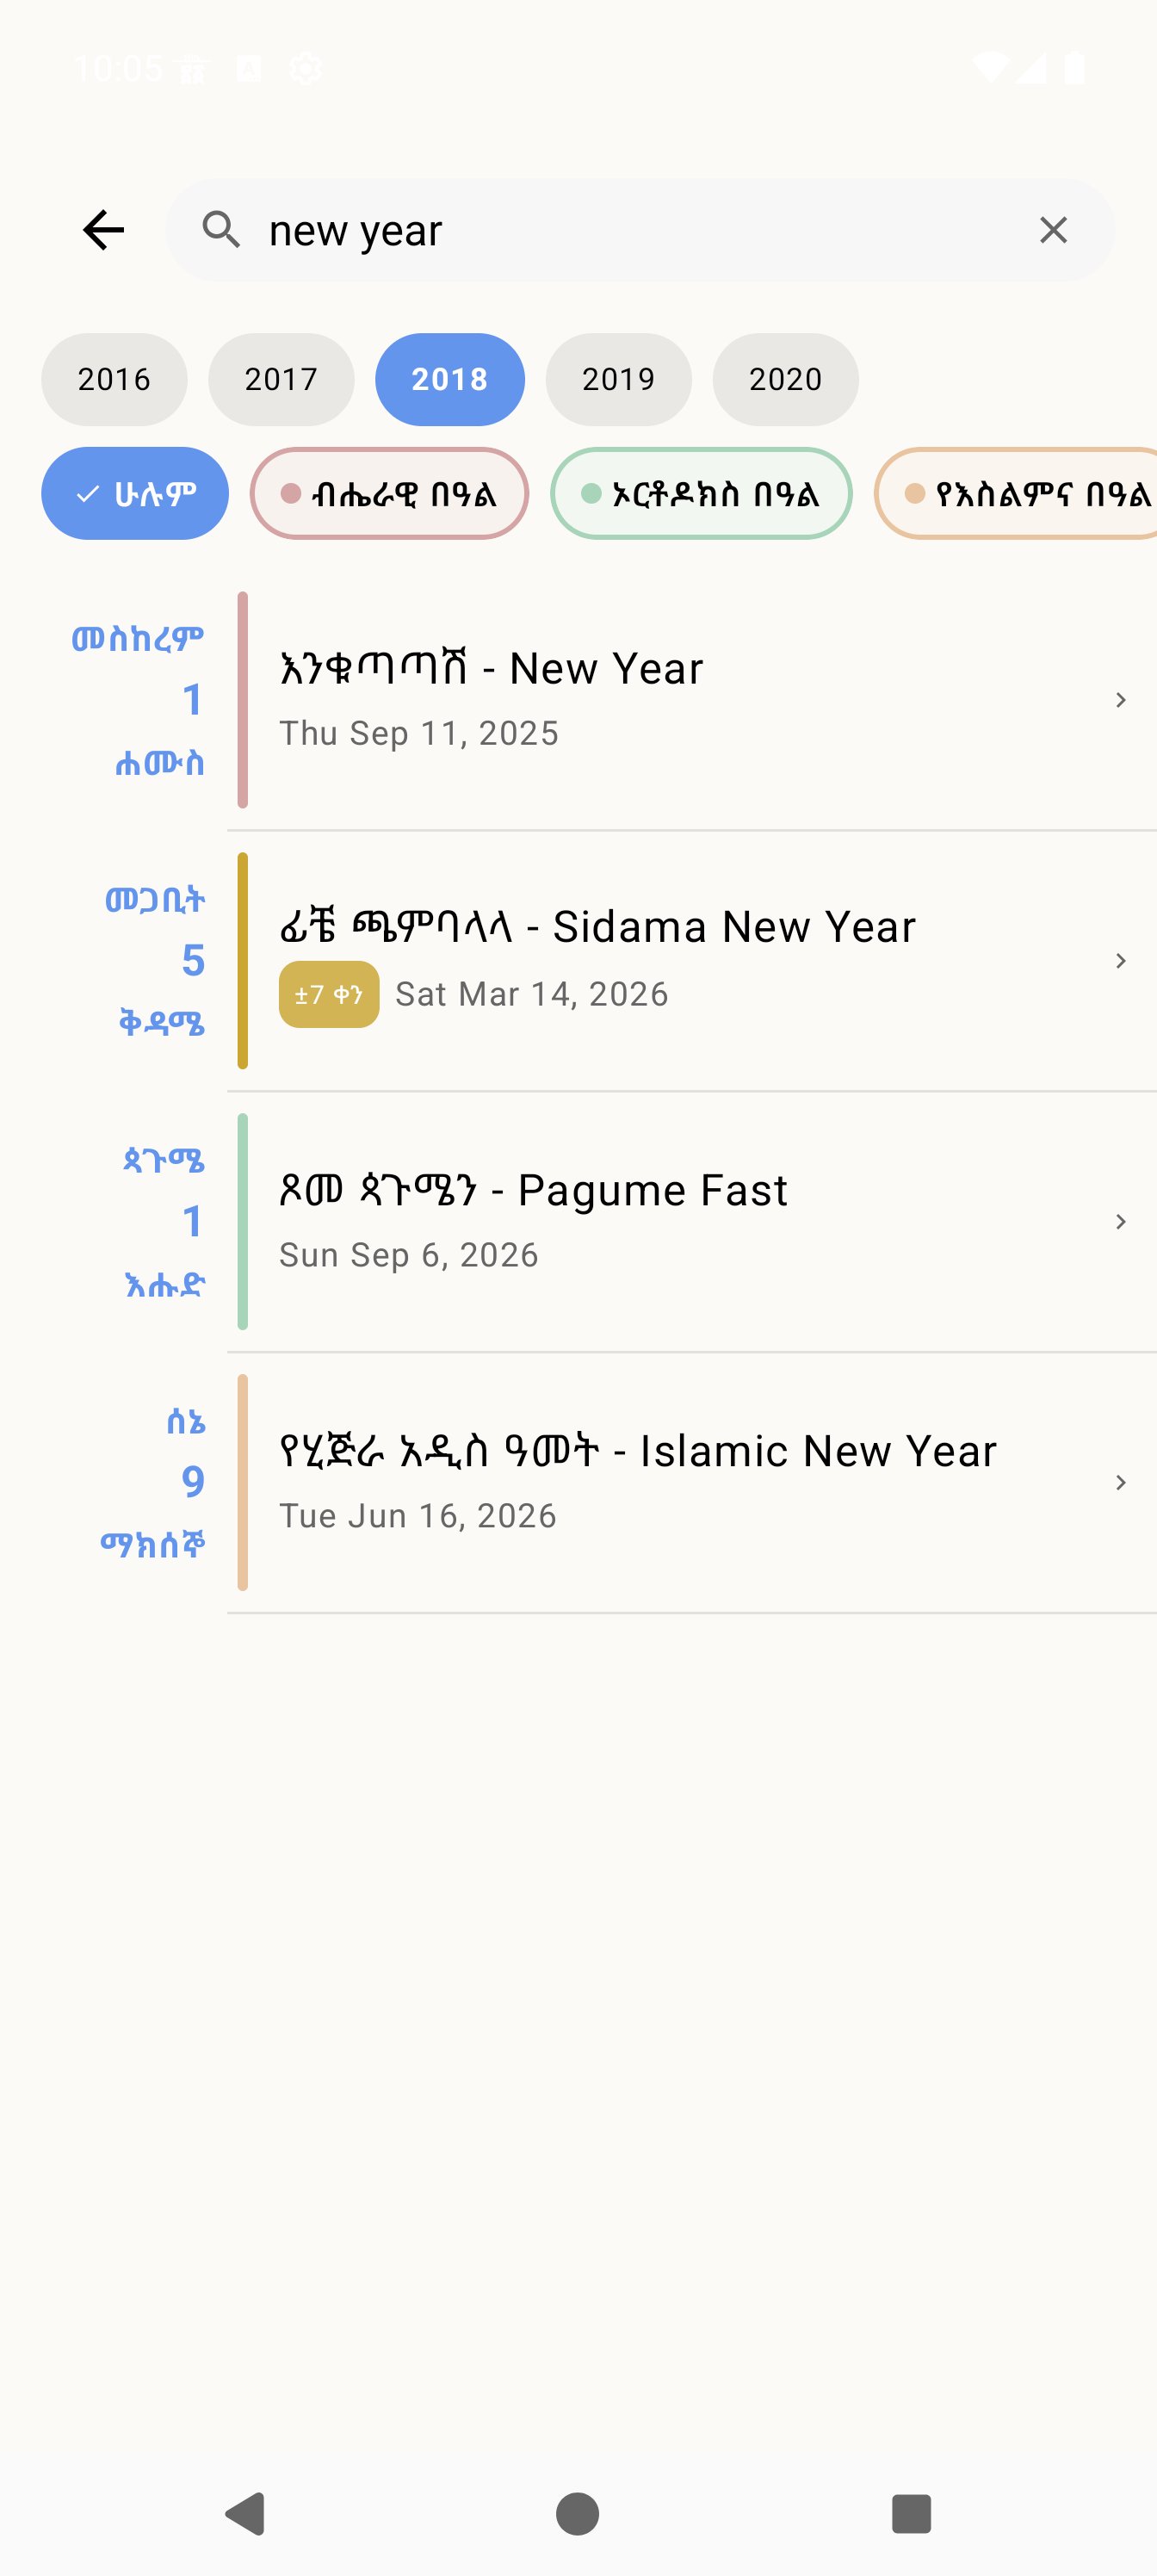This screenshot has height=2576, width=1157.
Task: Click the 'new year' search field
Action: pos(640,230)
